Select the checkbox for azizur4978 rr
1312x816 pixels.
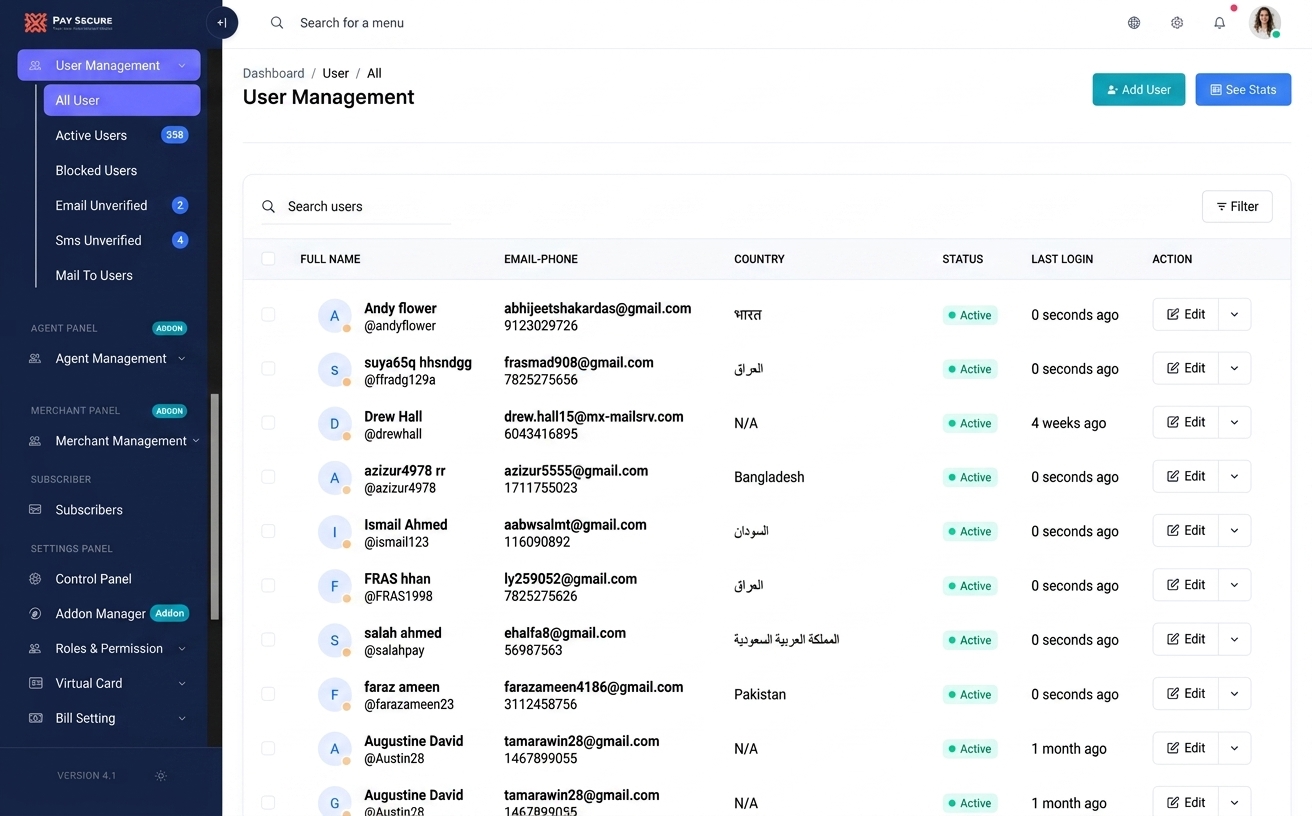pos(268,476)
